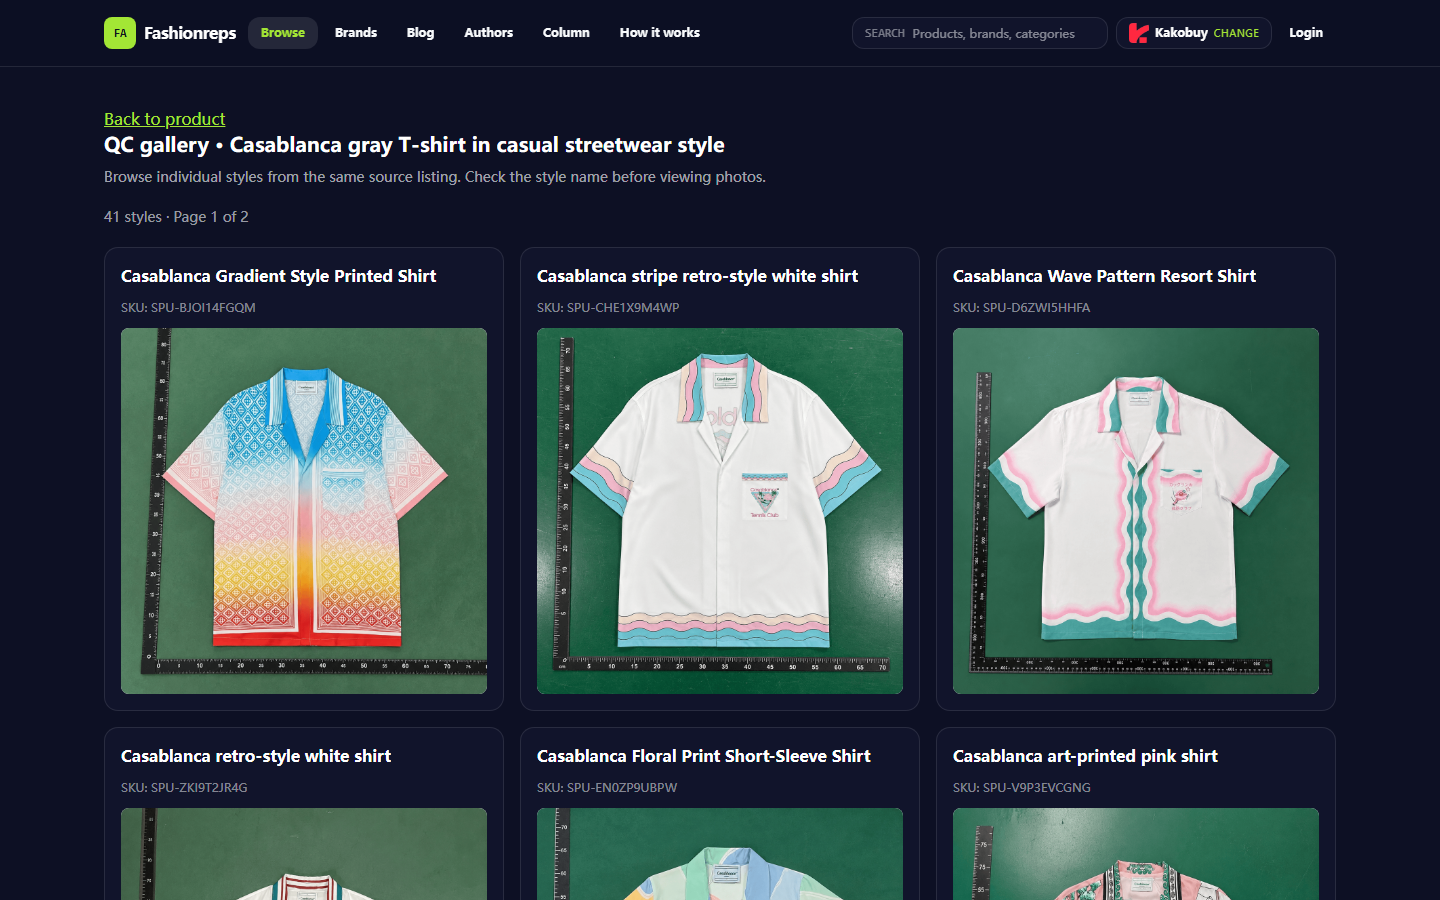Screen dimensions: 1440x900
Task: View the floral print short-sleeve shirt photo
Action: coord(720,854)
